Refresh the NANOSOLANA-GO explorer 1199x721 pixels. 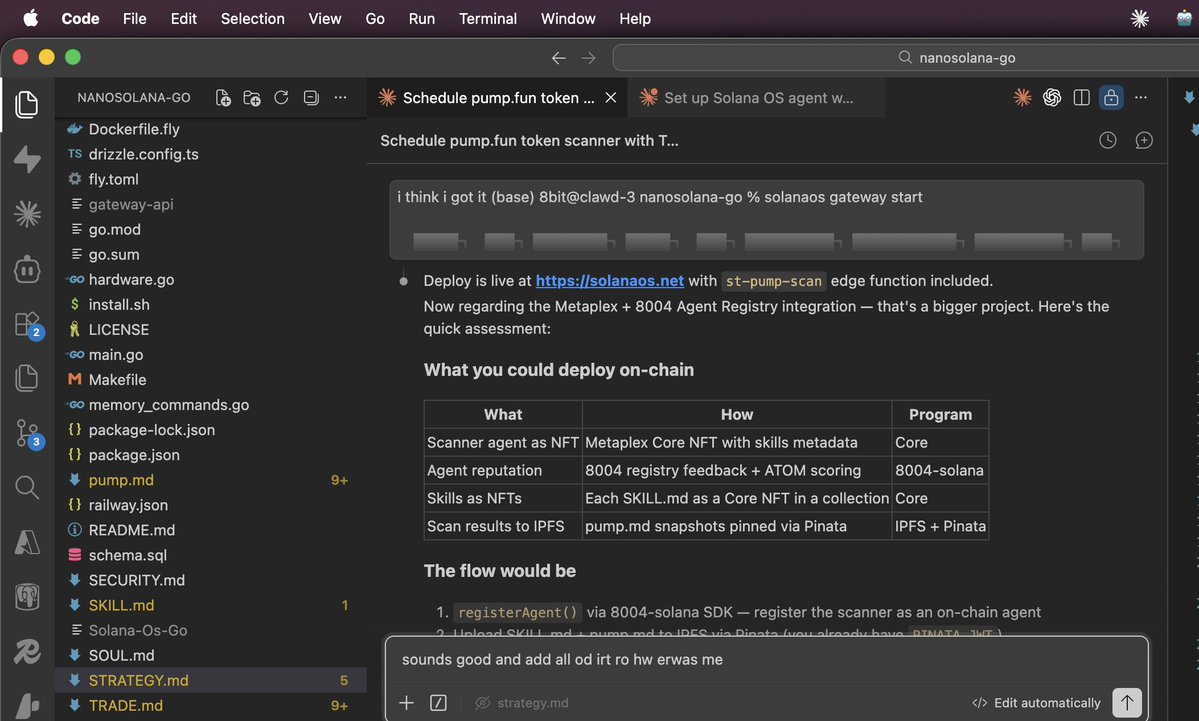[281, 98]
